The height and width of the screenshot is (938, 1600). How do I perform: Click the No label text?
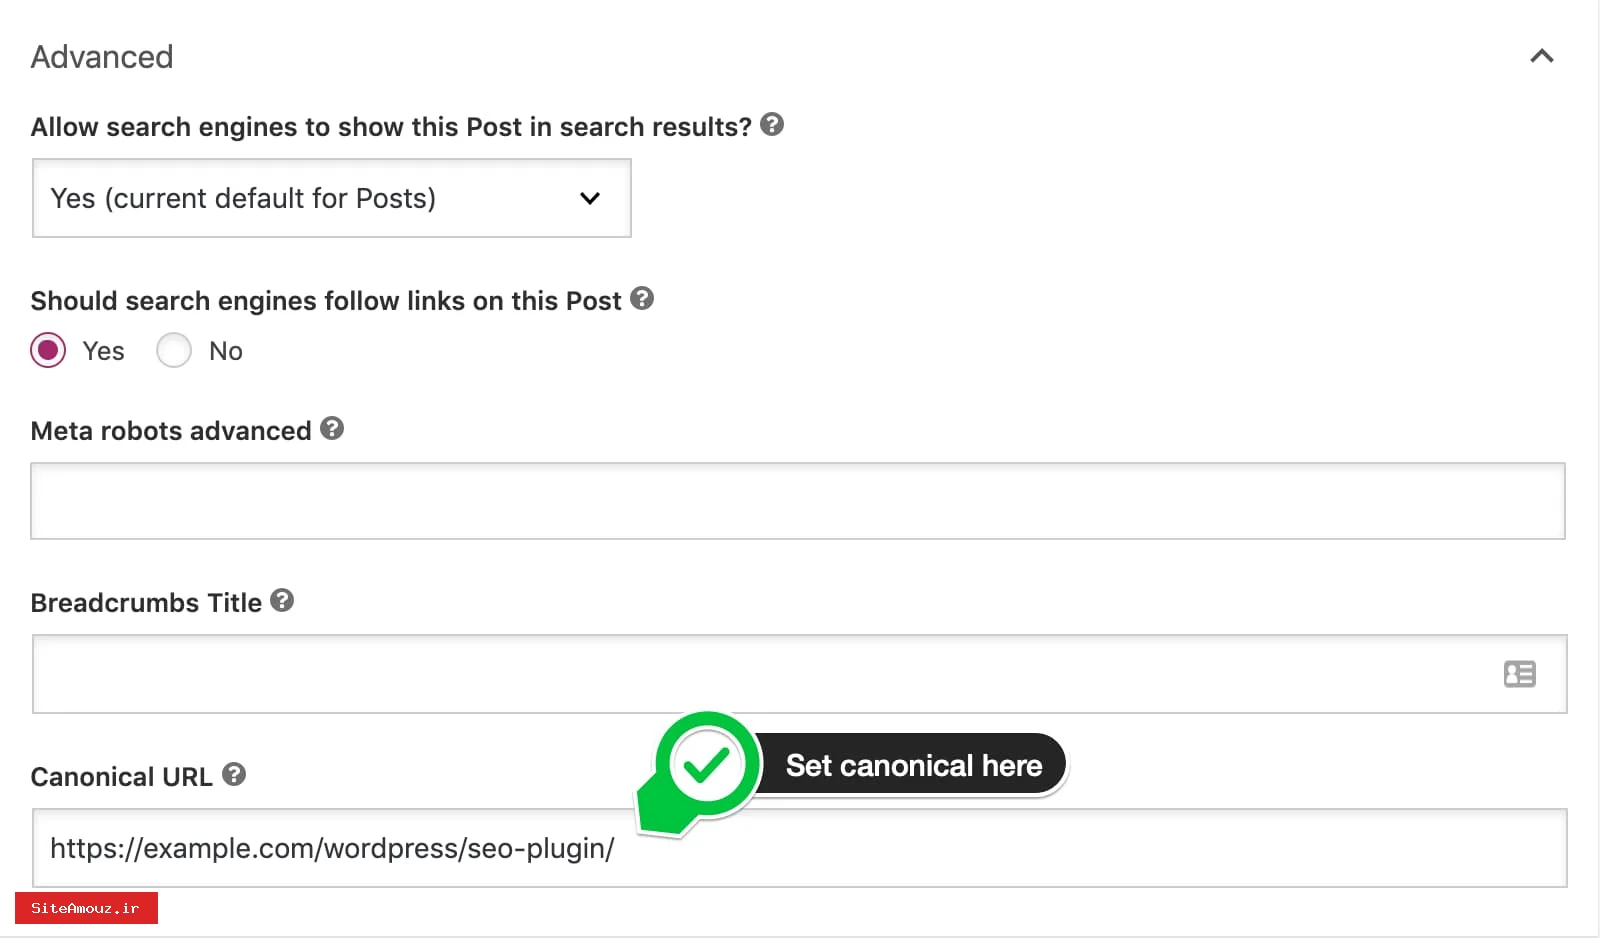coord(226,351)
